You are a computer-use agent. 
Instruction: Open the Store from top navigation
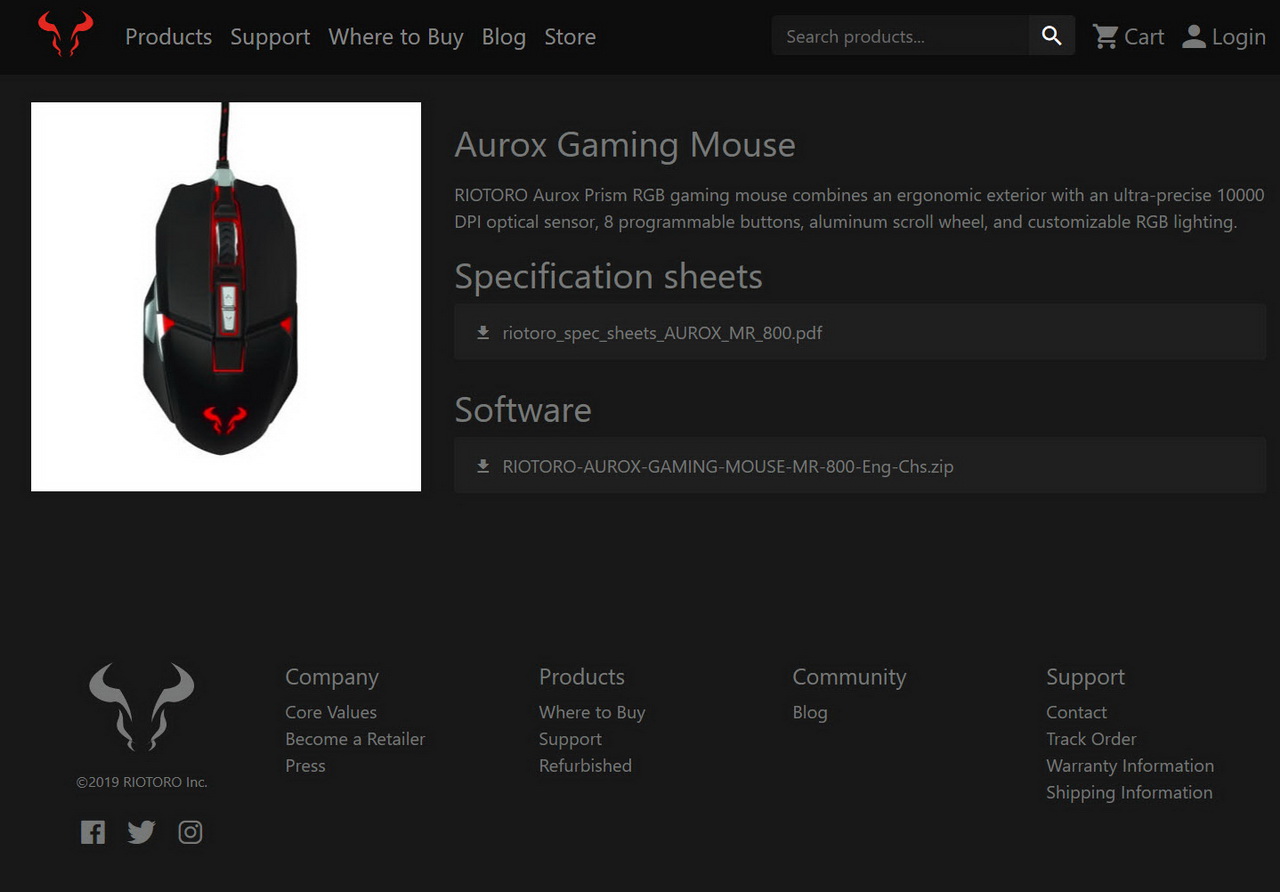point(570,37)
